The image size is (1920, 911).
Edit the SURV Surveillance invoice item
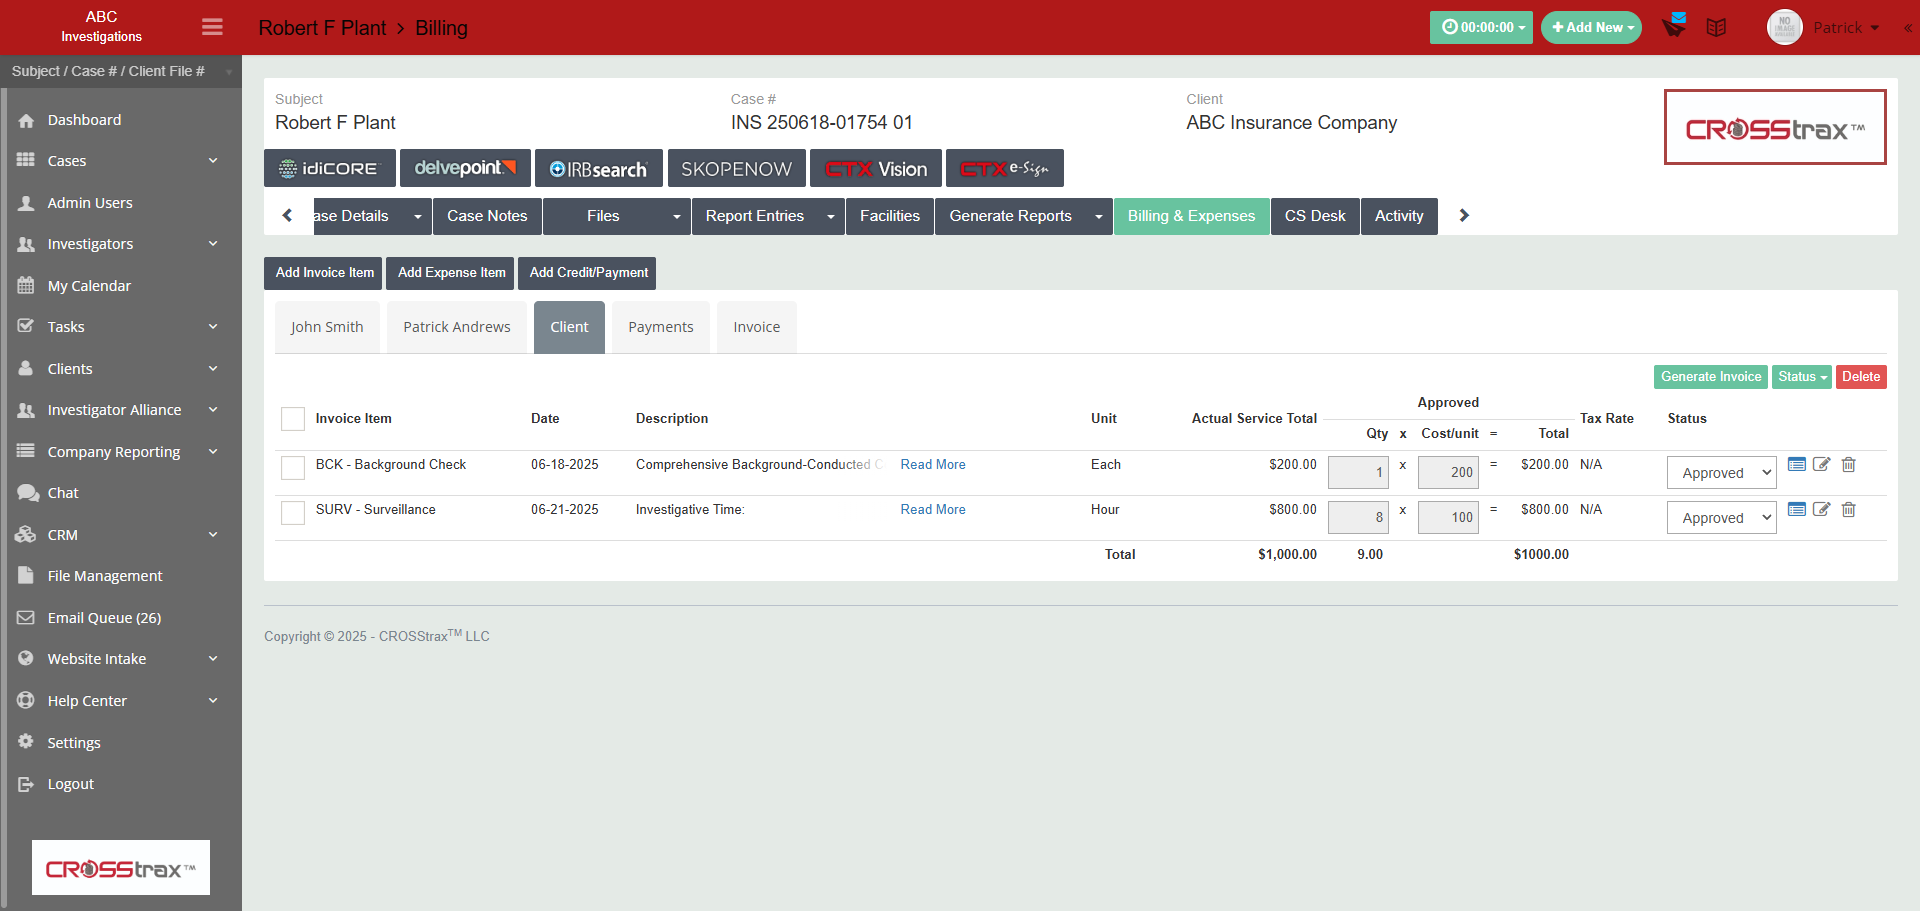[1822, 509]
